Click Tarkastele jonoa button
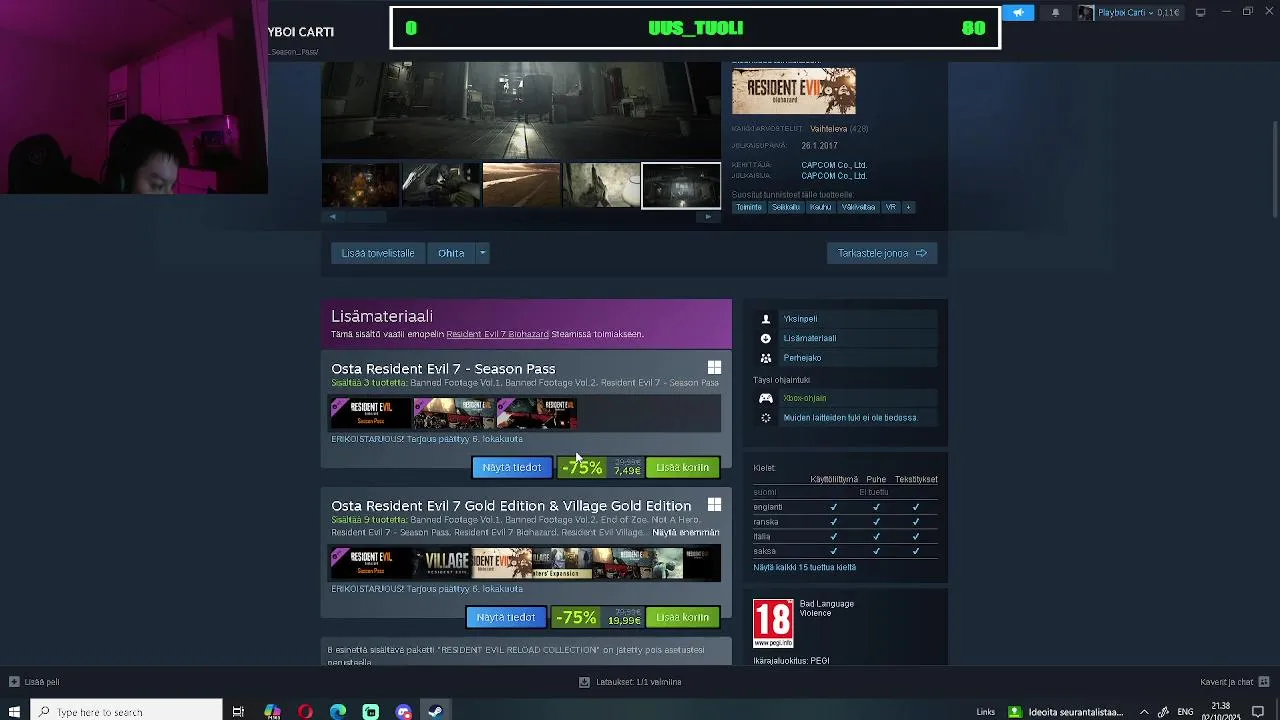Image resolution: width=1280 pixels, height=720 pixels. (x=882, y=253)
